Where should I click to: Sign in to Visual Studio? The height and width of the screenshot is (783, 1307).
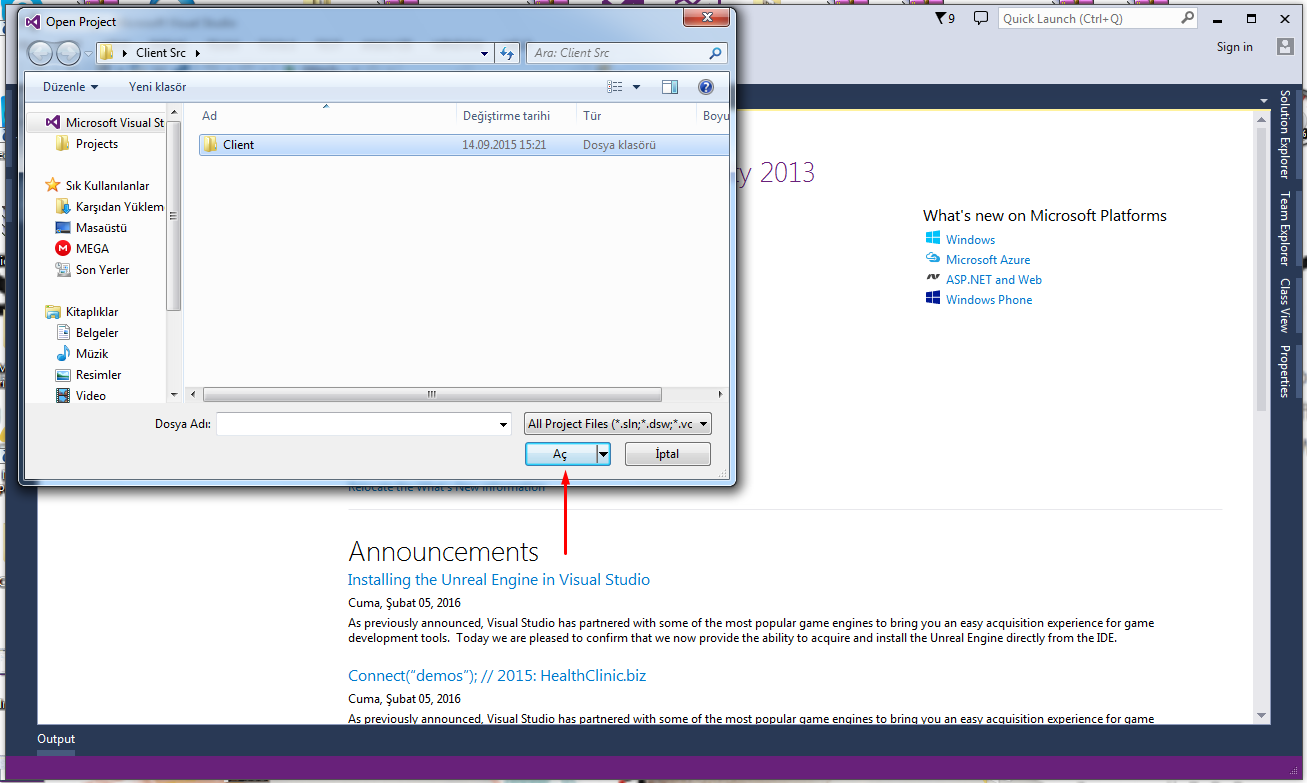(x=1234, y=47)
